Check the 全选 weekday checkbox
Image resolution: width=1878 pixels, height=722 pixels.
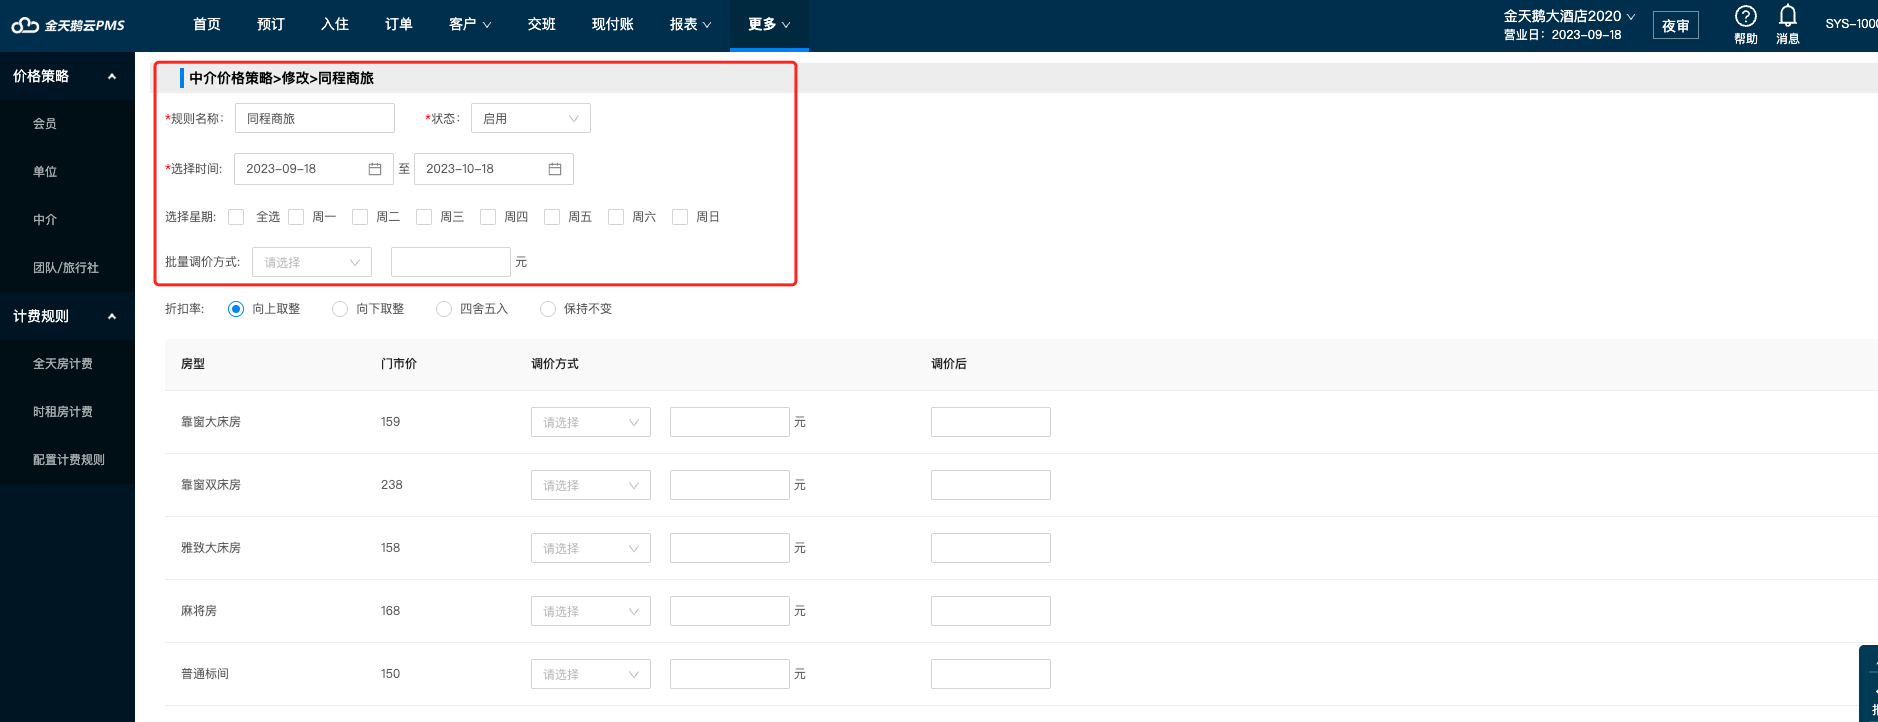tap(236, 217)
